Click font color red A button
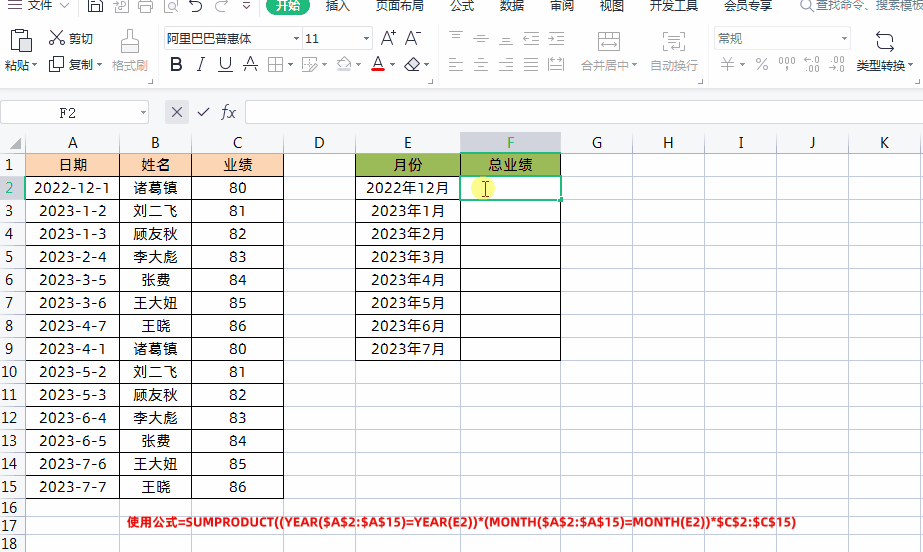This screenshot has width=923, height=552. (x=378, y=64)
